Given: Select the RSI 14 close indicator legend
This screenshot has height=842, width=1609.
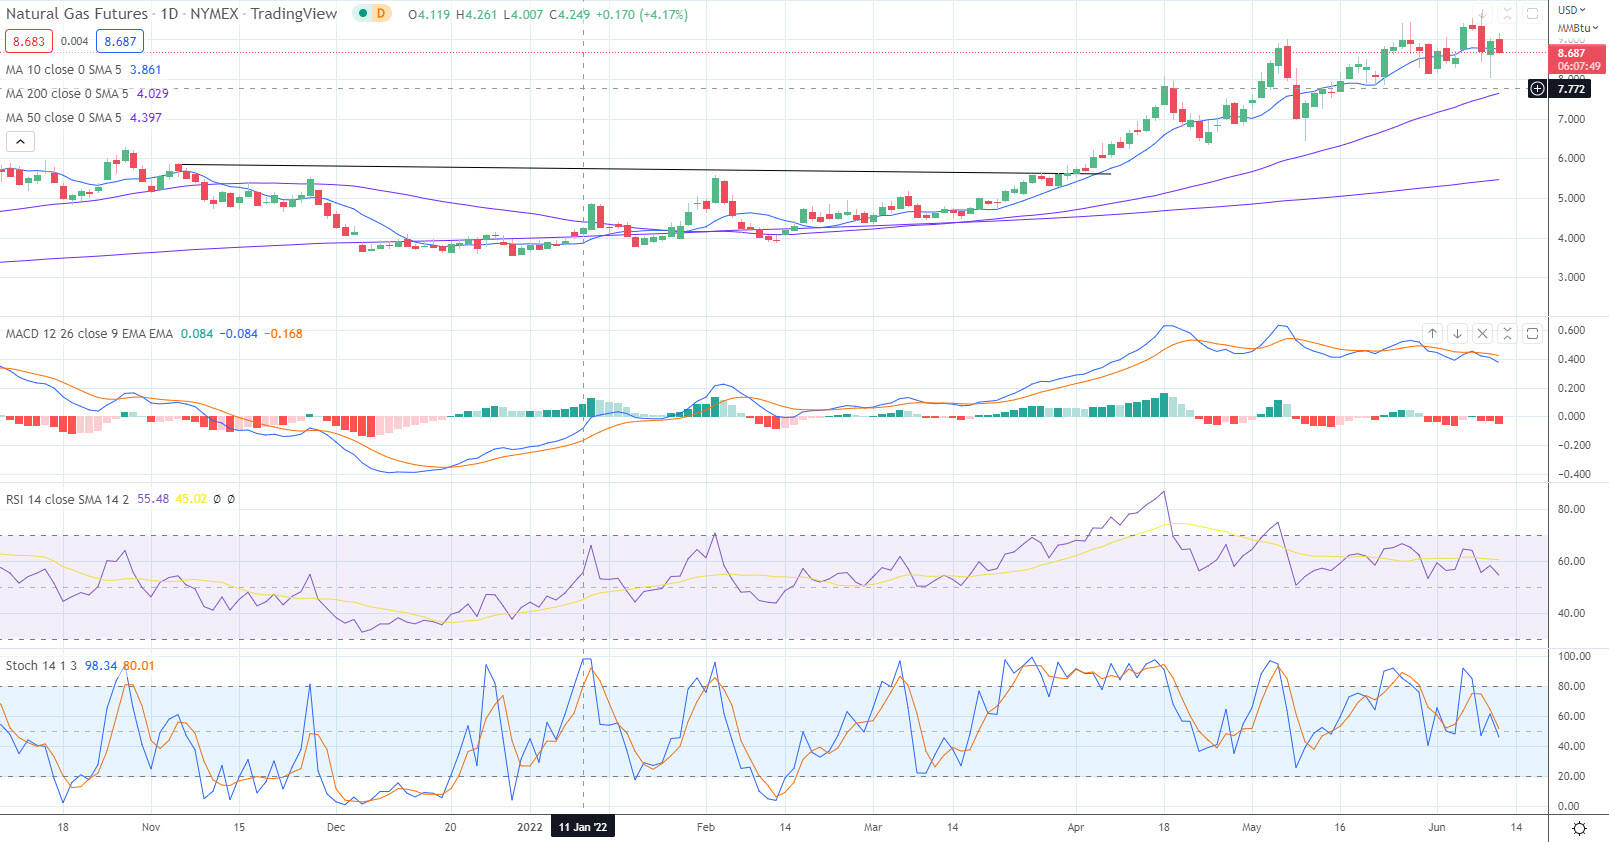Looking at the screenshot, I should [x=67, y=499].
